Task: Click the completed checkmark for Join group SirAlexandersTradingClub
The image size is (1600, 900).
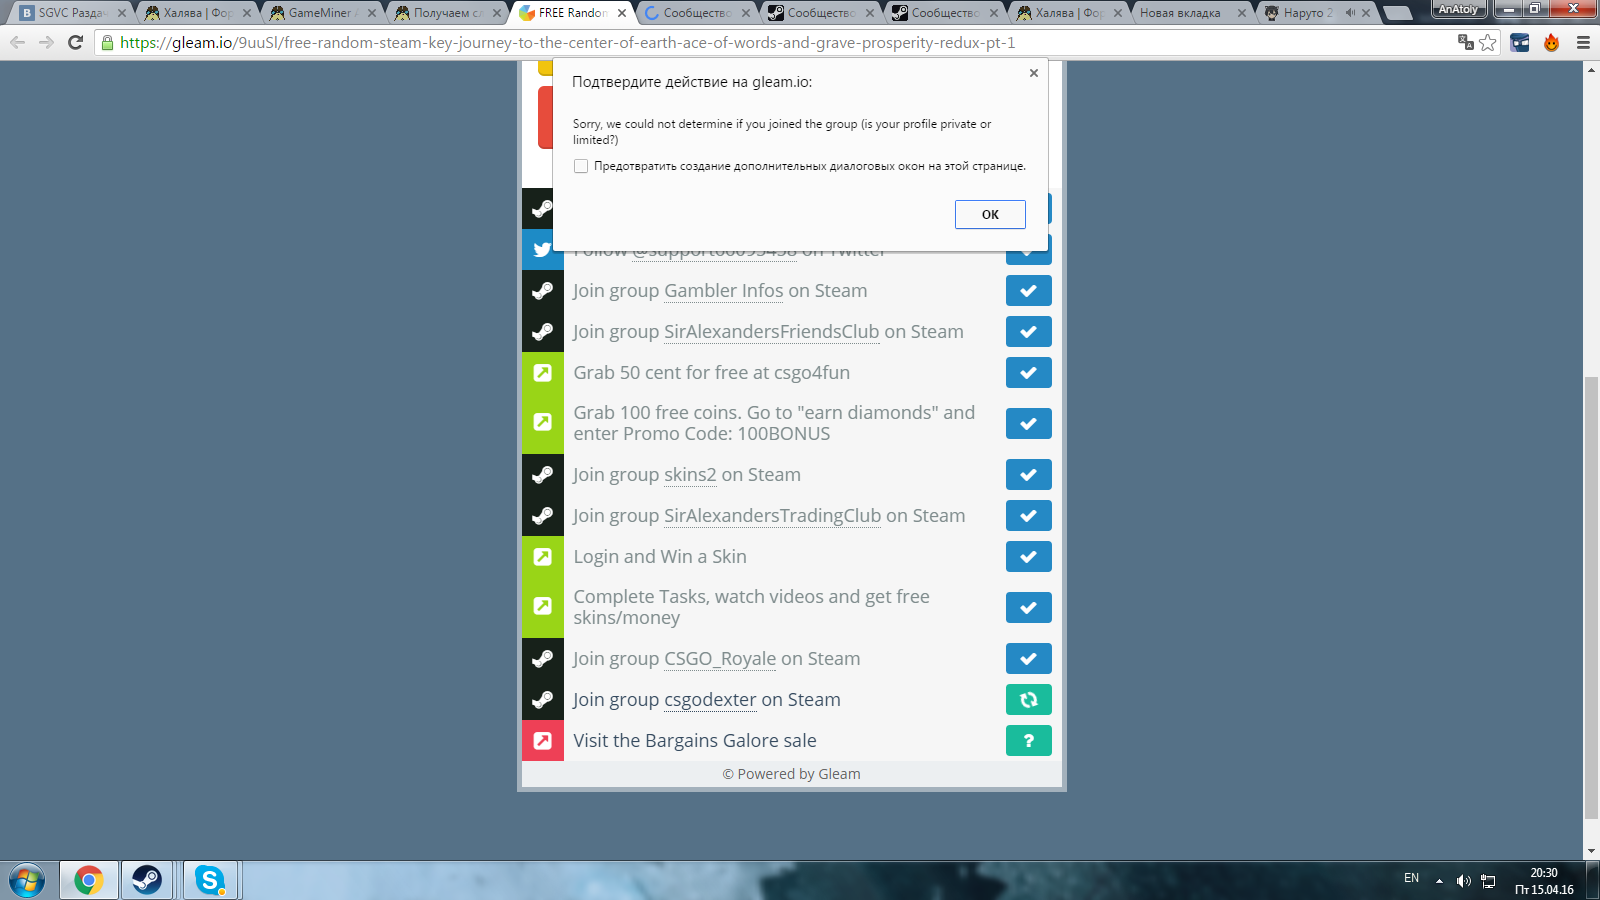Action: tap(1028, 516)
